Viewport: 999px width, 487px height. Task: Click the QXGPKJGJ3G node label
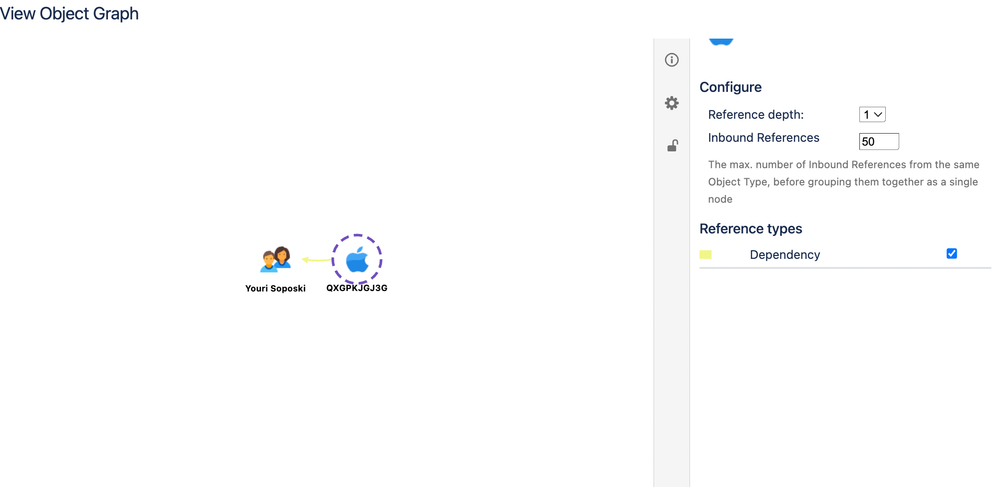(357, 287)
